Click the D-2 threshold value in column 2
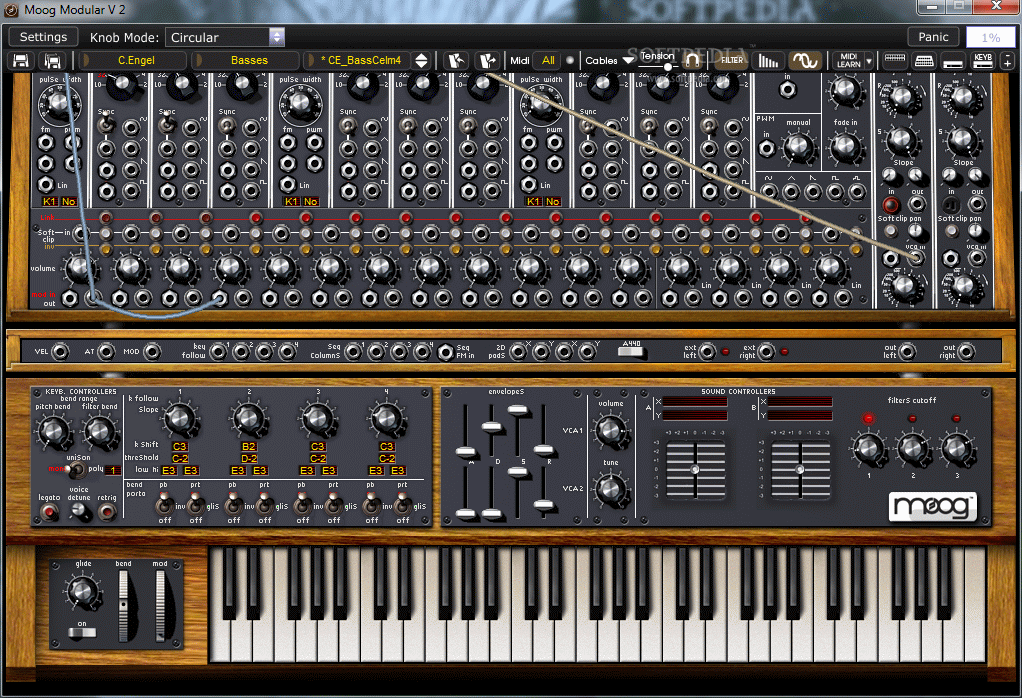The width and height of the screenshot is (1022, 698). (x=248, y=458)
